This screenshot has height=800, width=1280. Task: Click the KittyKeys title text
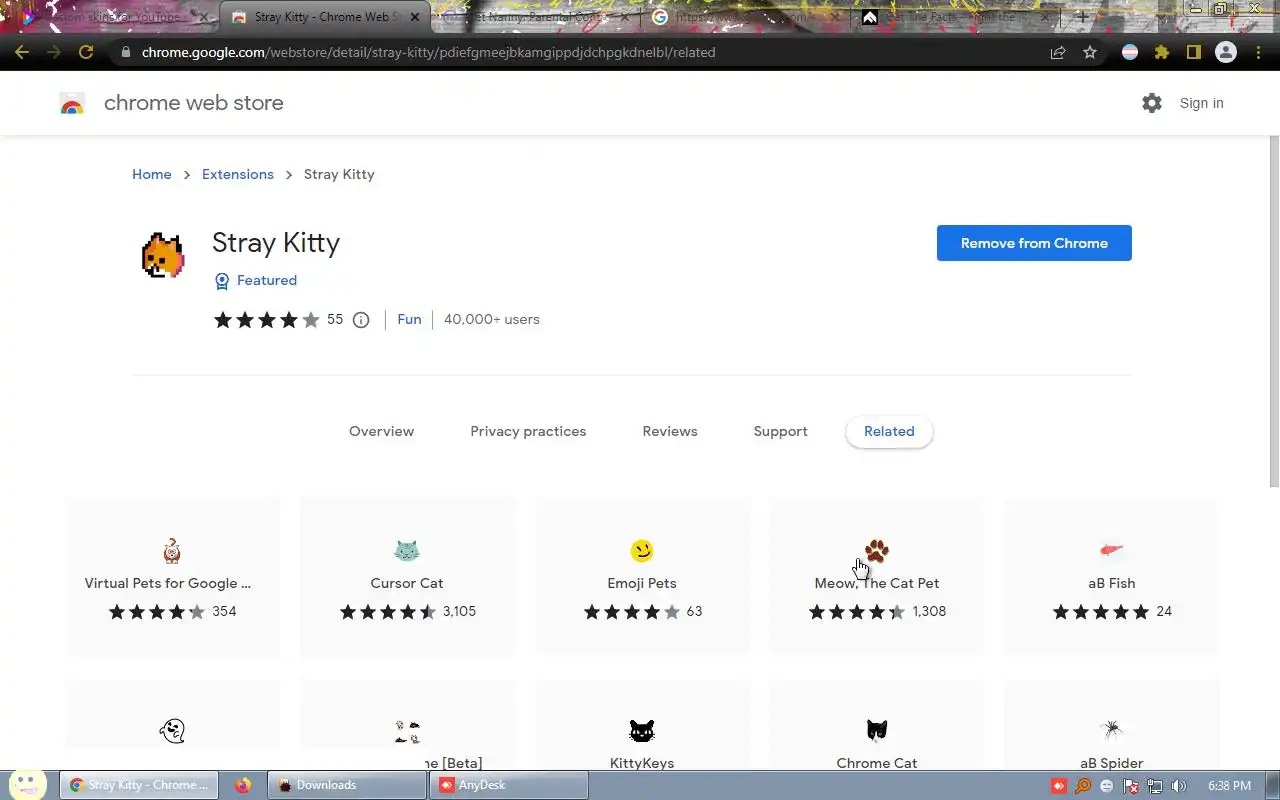642,763
